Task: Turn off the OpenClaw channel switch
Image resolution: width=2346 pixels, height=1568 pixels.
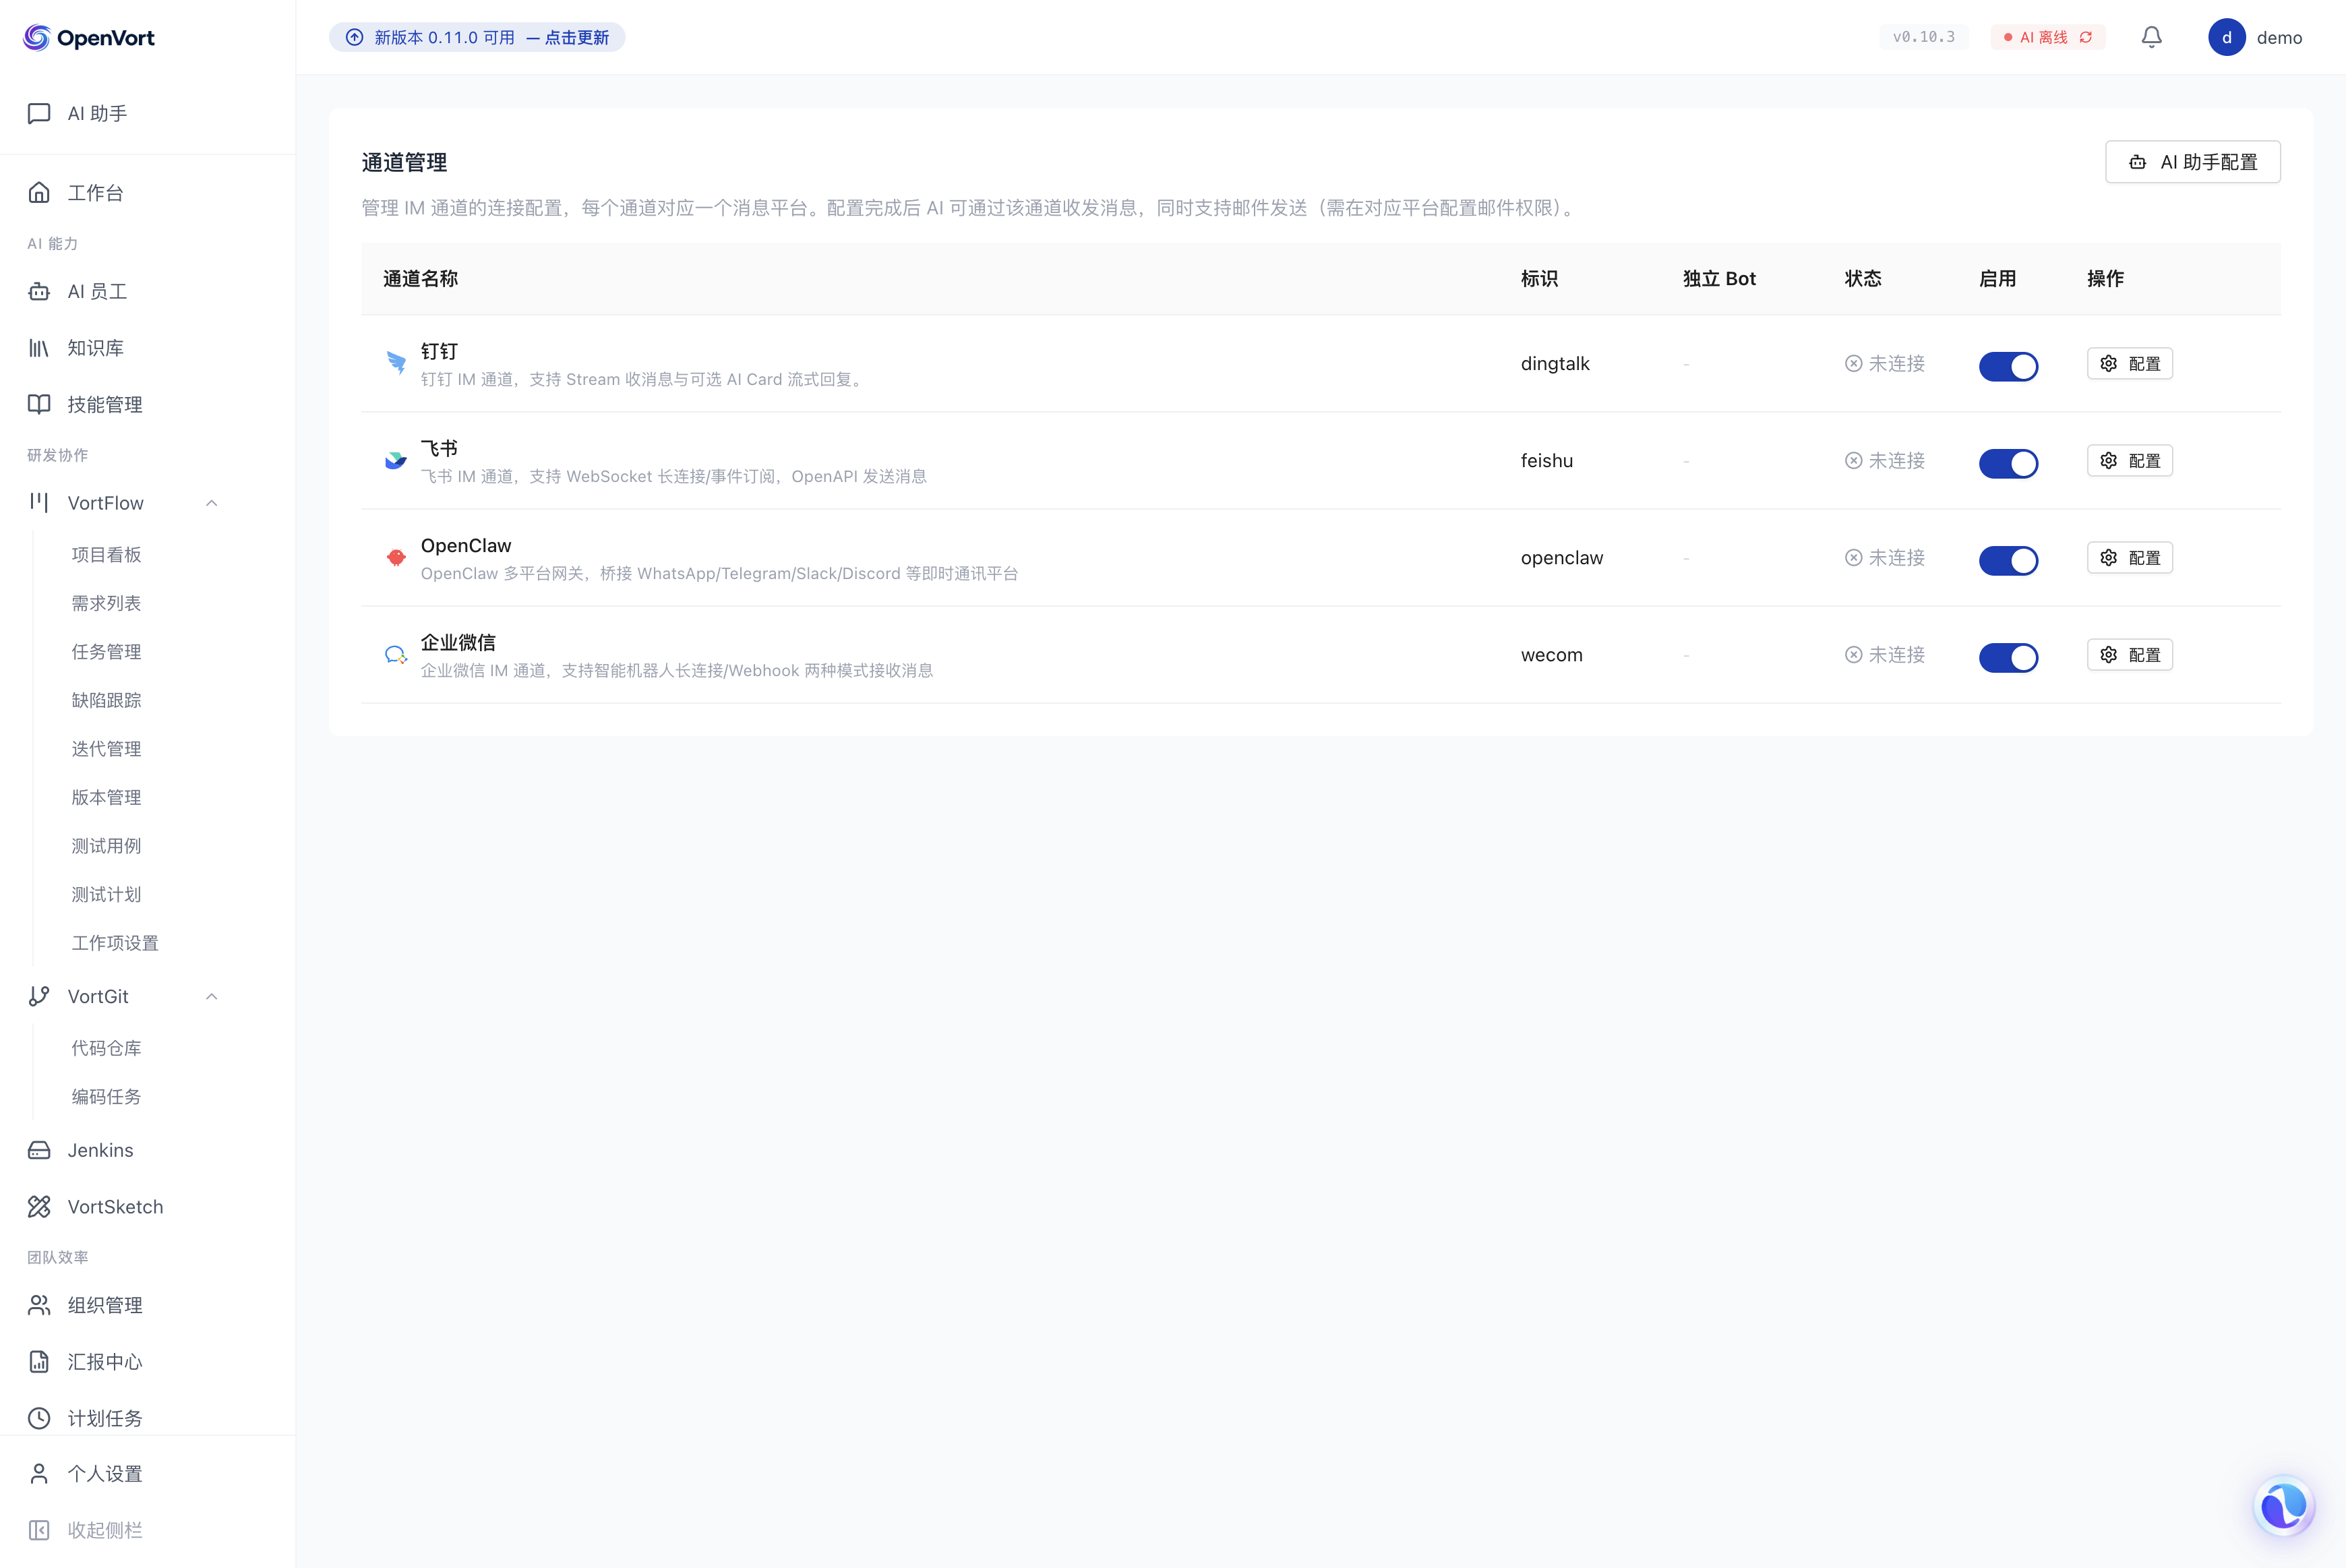Action: pyautogui.click(x=2008, y=560)
